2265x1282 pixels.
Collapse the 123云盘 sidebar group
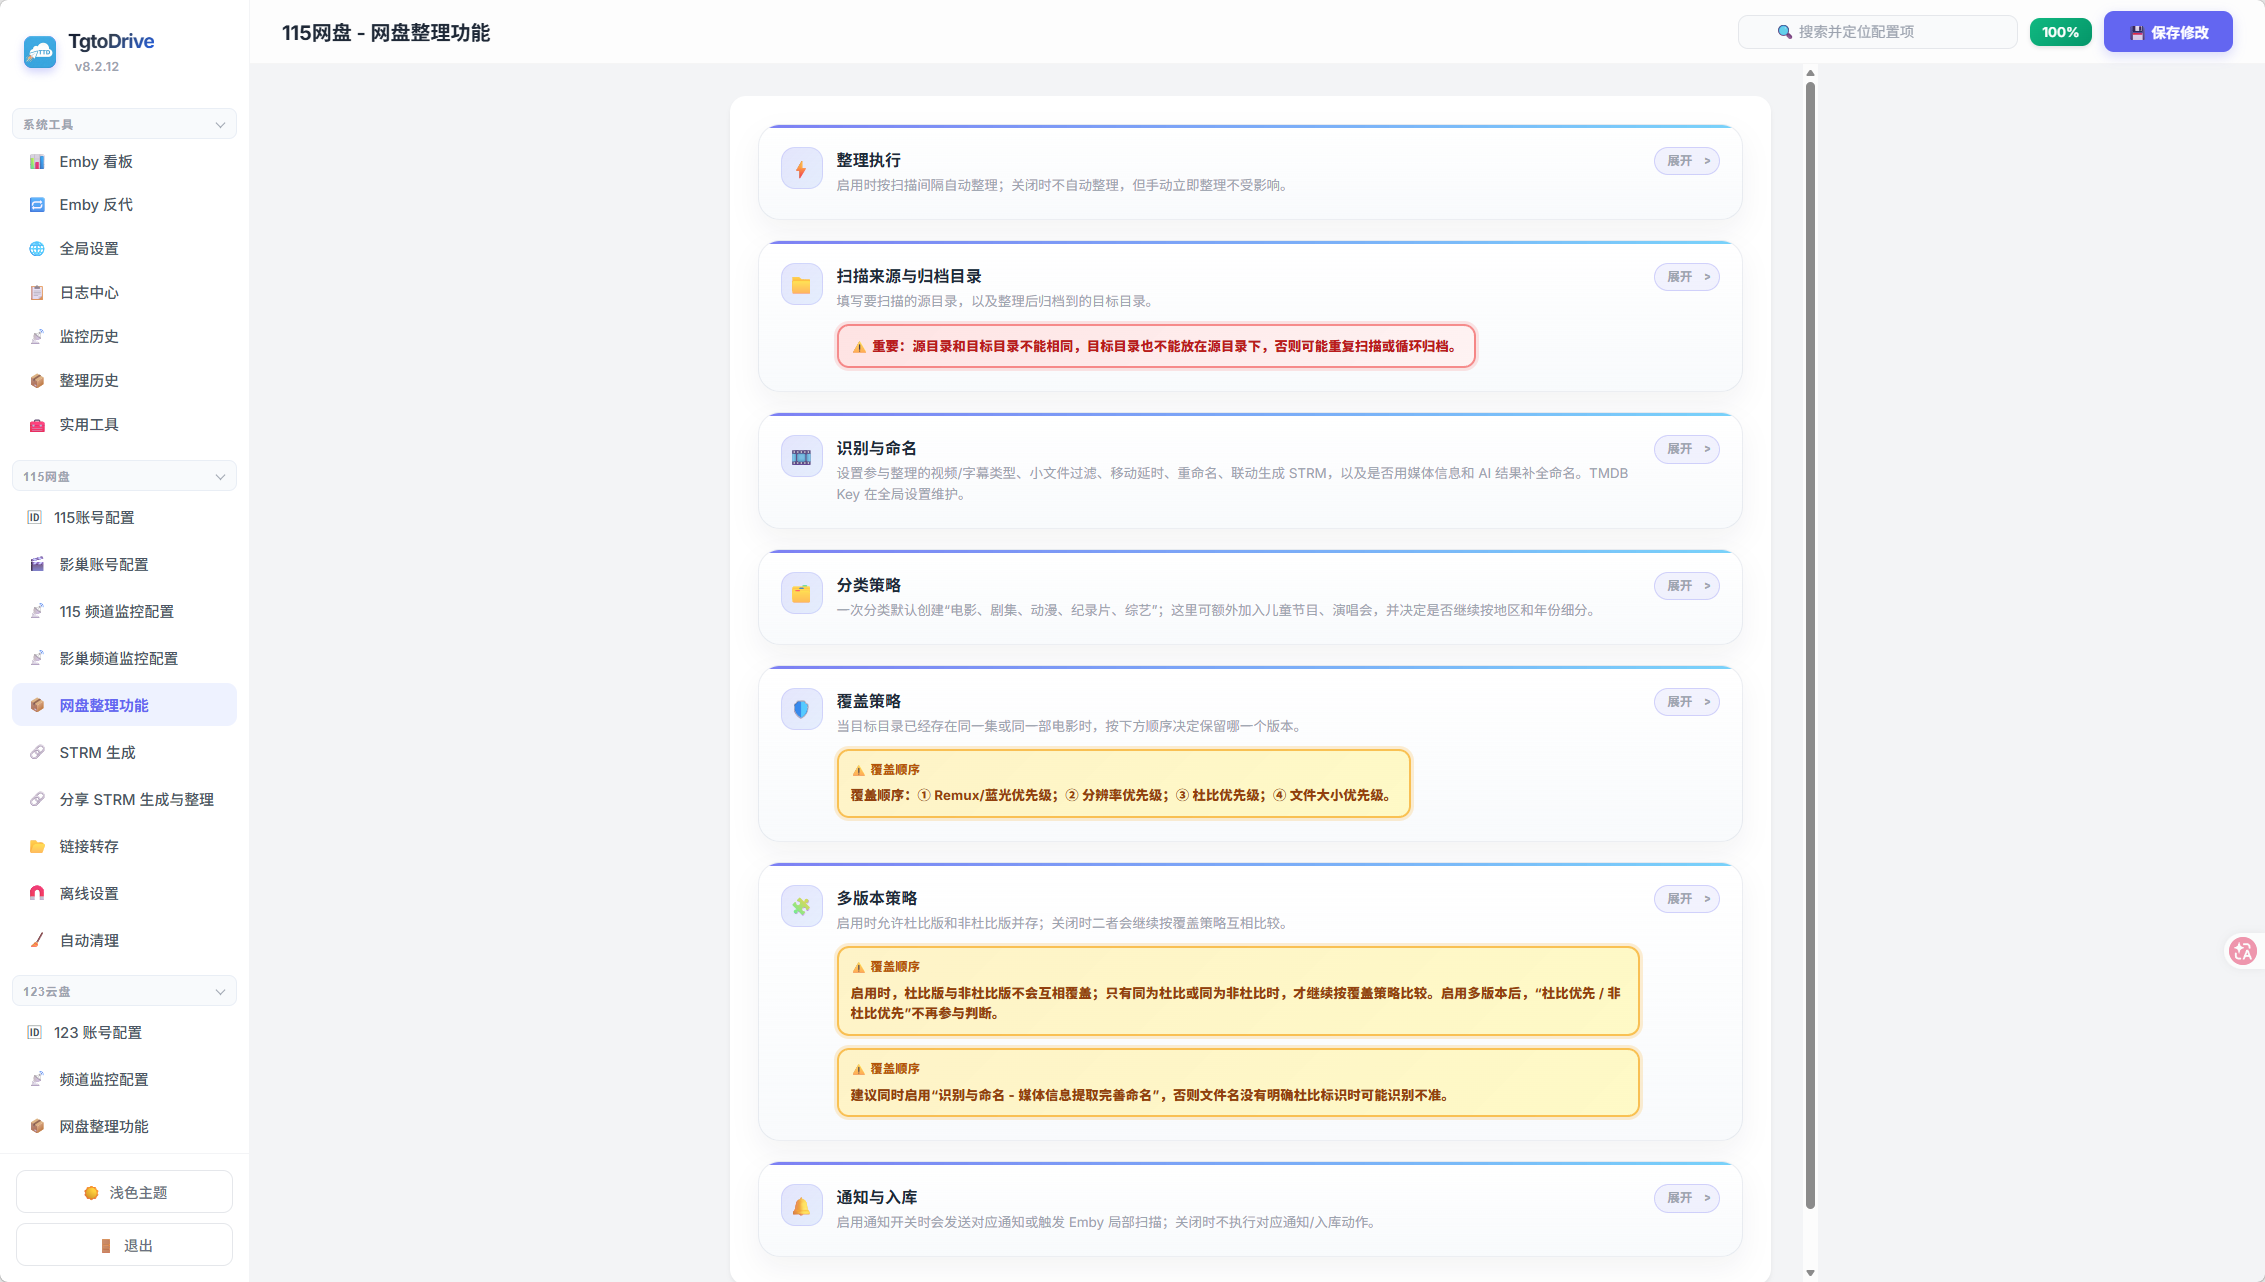pos(124,991)
